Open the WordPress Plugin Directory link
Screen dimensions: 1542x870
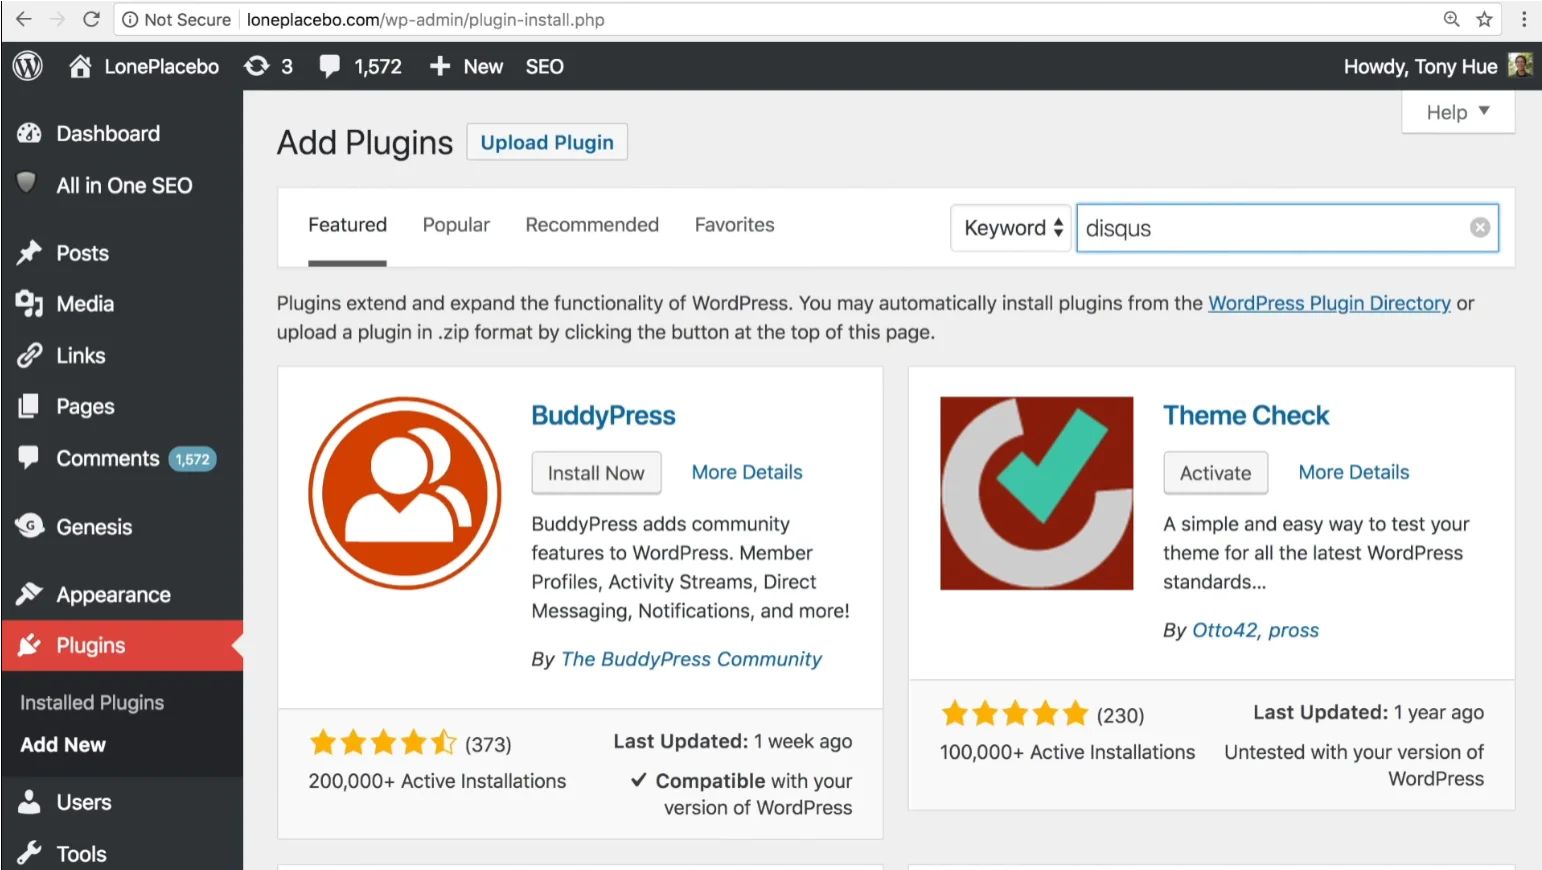[1329, 303]
